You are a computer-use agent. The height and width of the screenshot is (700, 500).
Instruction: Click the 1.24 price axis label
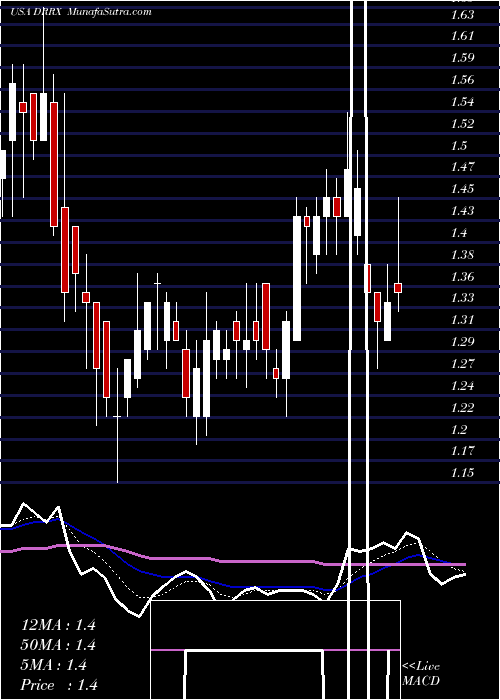pyautogui.click(x=463, y=385)
